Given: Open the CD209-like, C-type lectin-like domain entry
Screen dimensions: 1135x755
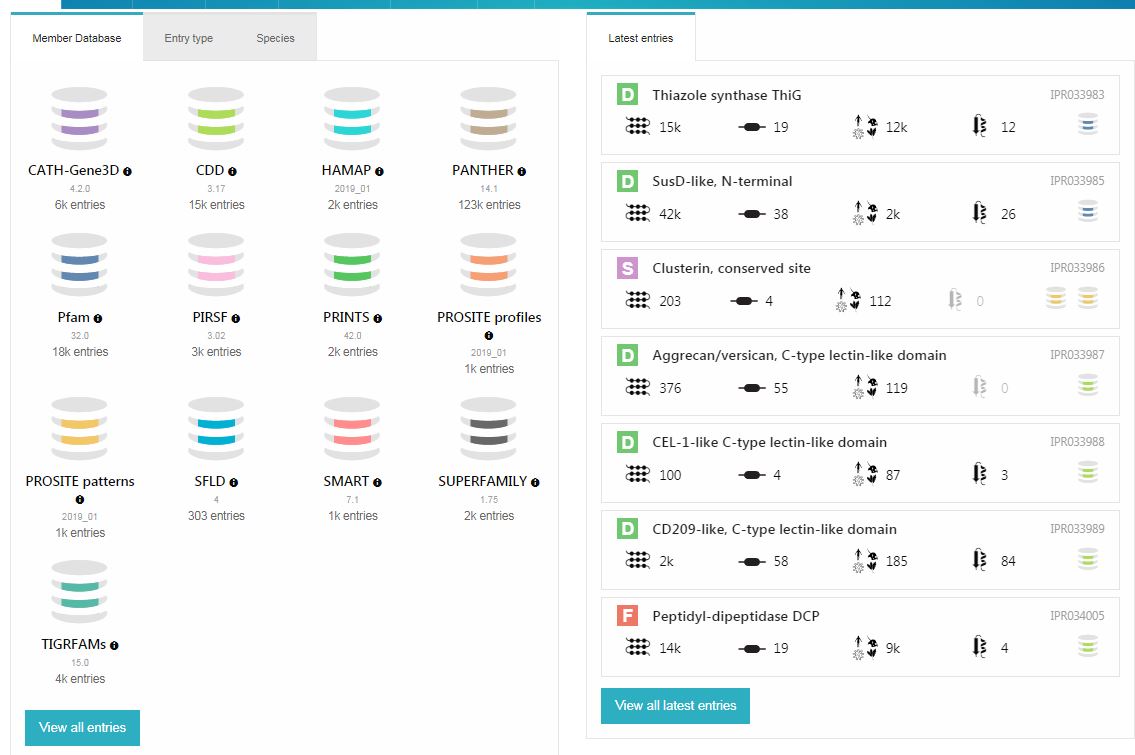Looking at the screenshot, I should [774, 528].
